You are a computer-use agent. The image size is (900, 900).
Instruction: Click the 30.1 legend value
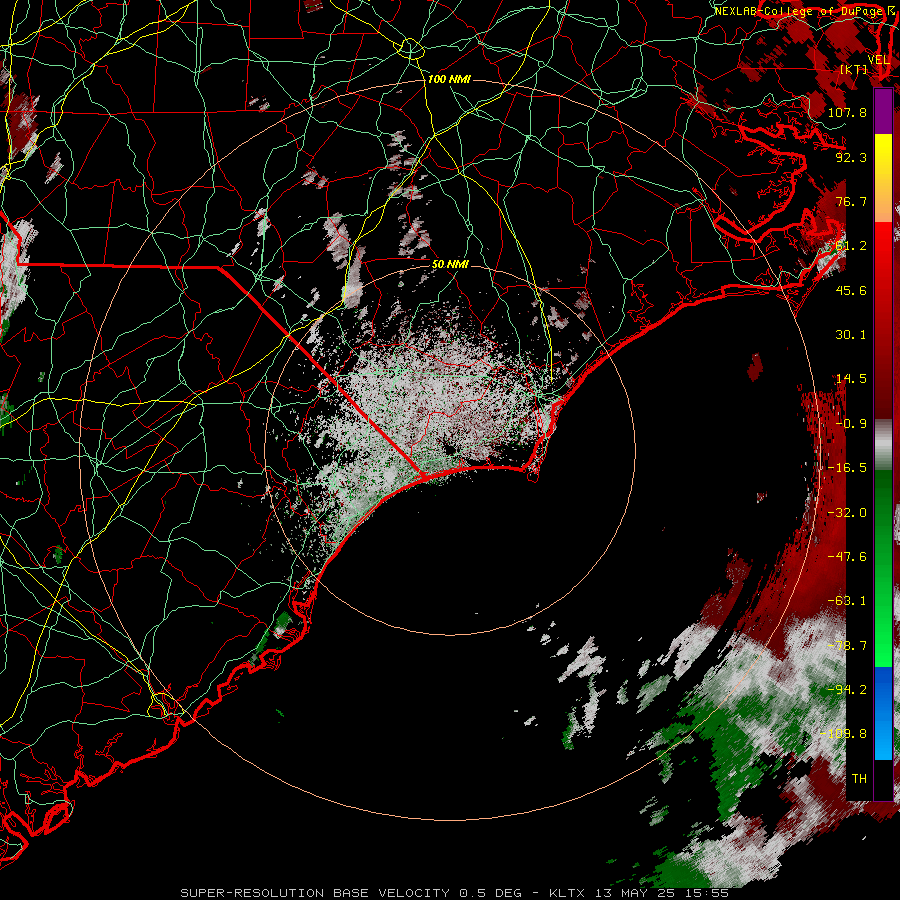point(851,334)
